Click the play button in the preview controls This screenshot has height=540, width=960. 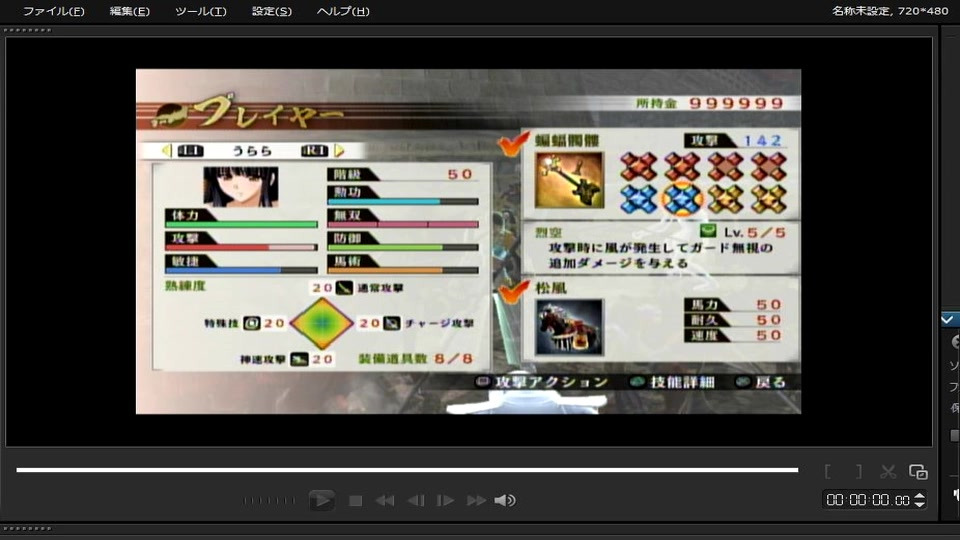click(321, 500)
